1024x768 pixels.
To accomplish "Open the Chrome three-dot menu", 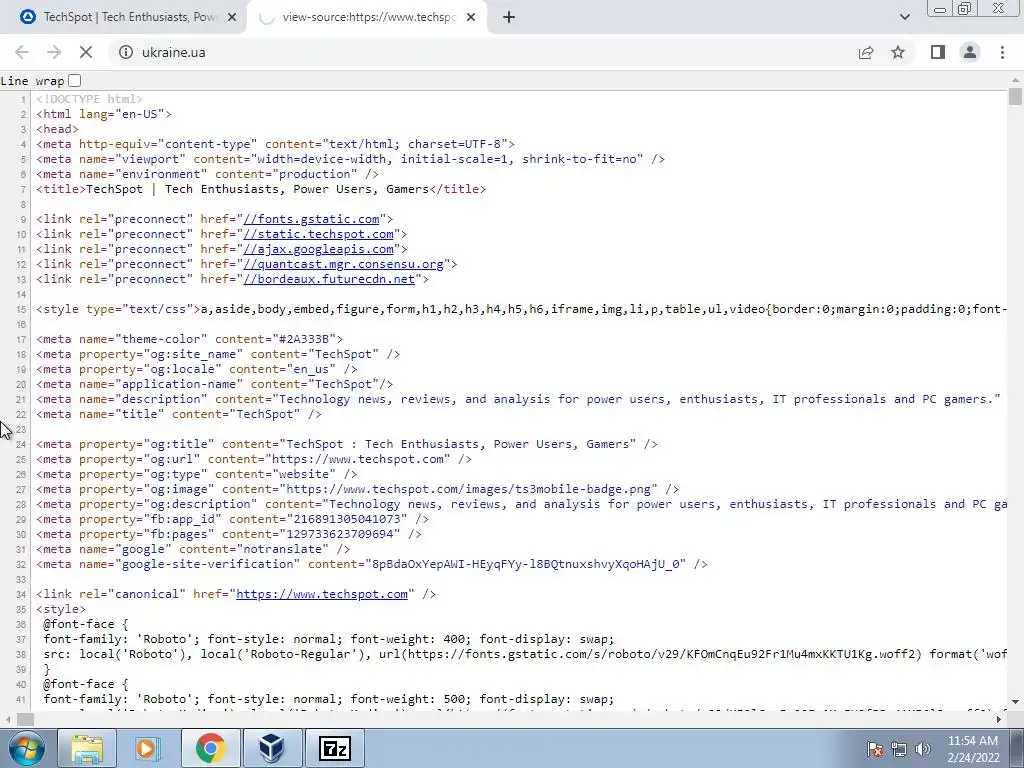I will [x=1002, y=52].
